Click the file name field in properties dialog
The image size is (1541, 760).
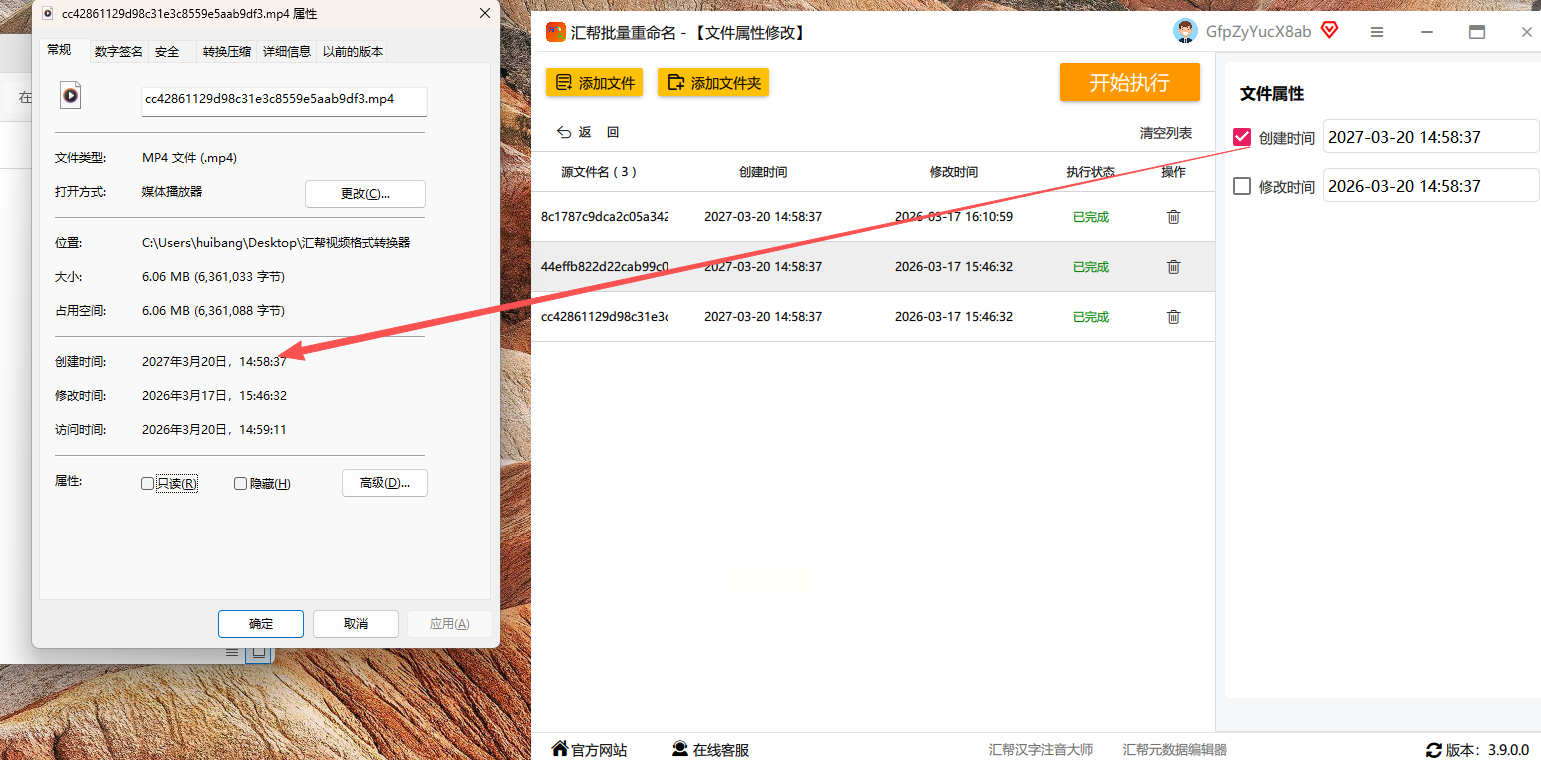click(284, 100)
